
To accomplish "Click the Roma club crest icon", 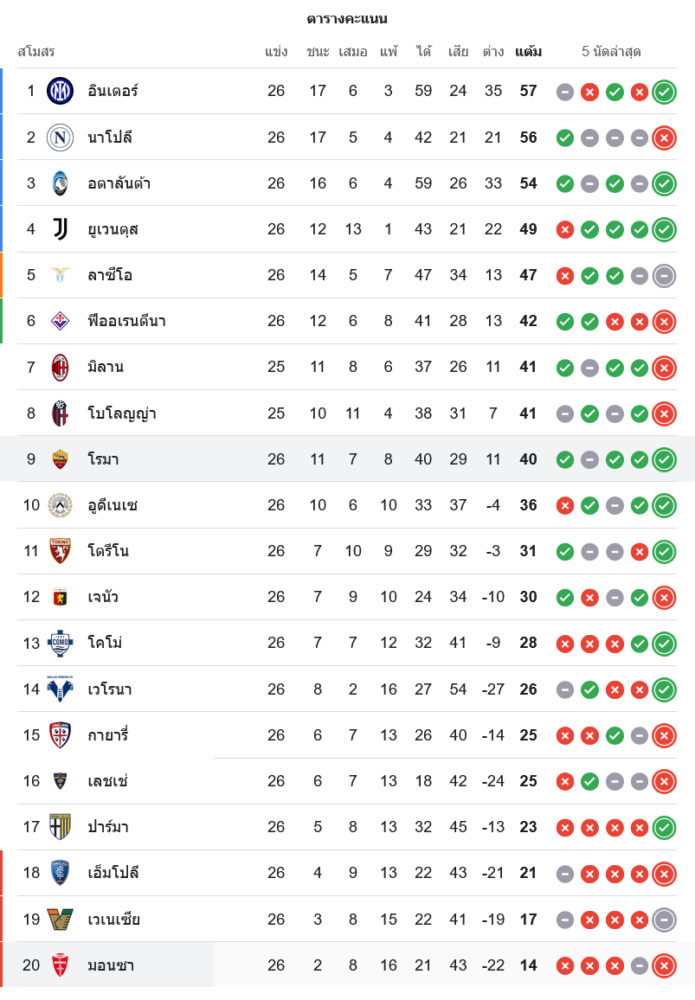I will point(60,459).
